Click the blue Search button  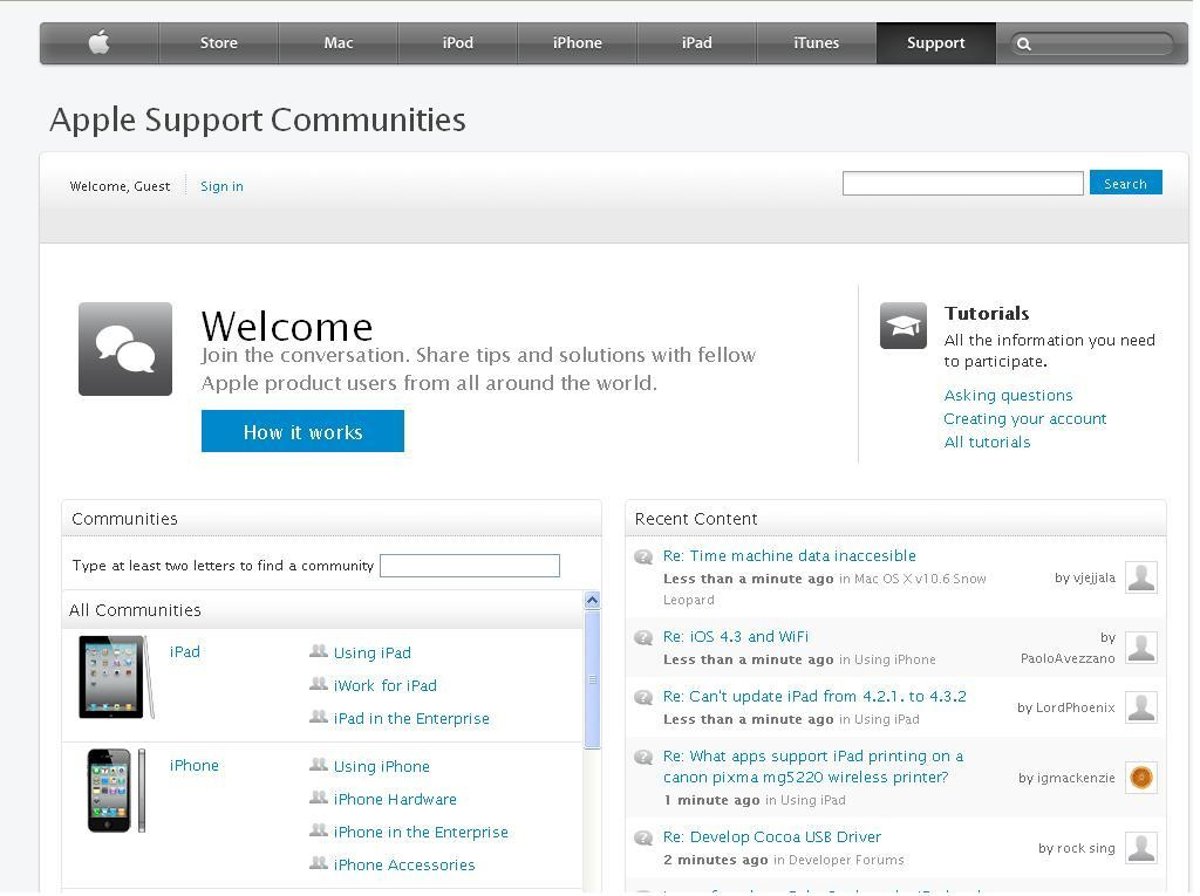point(1125,183)
